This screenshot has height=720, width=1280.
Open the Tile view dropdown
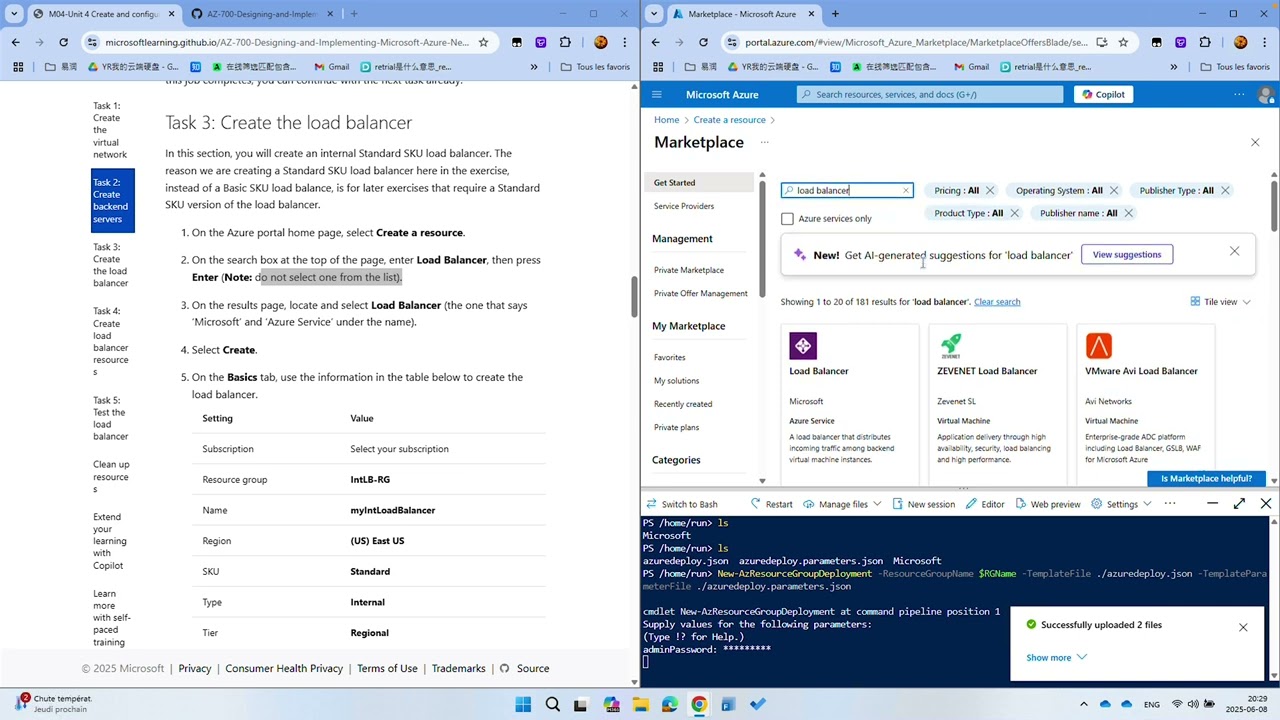[1220, 301]
